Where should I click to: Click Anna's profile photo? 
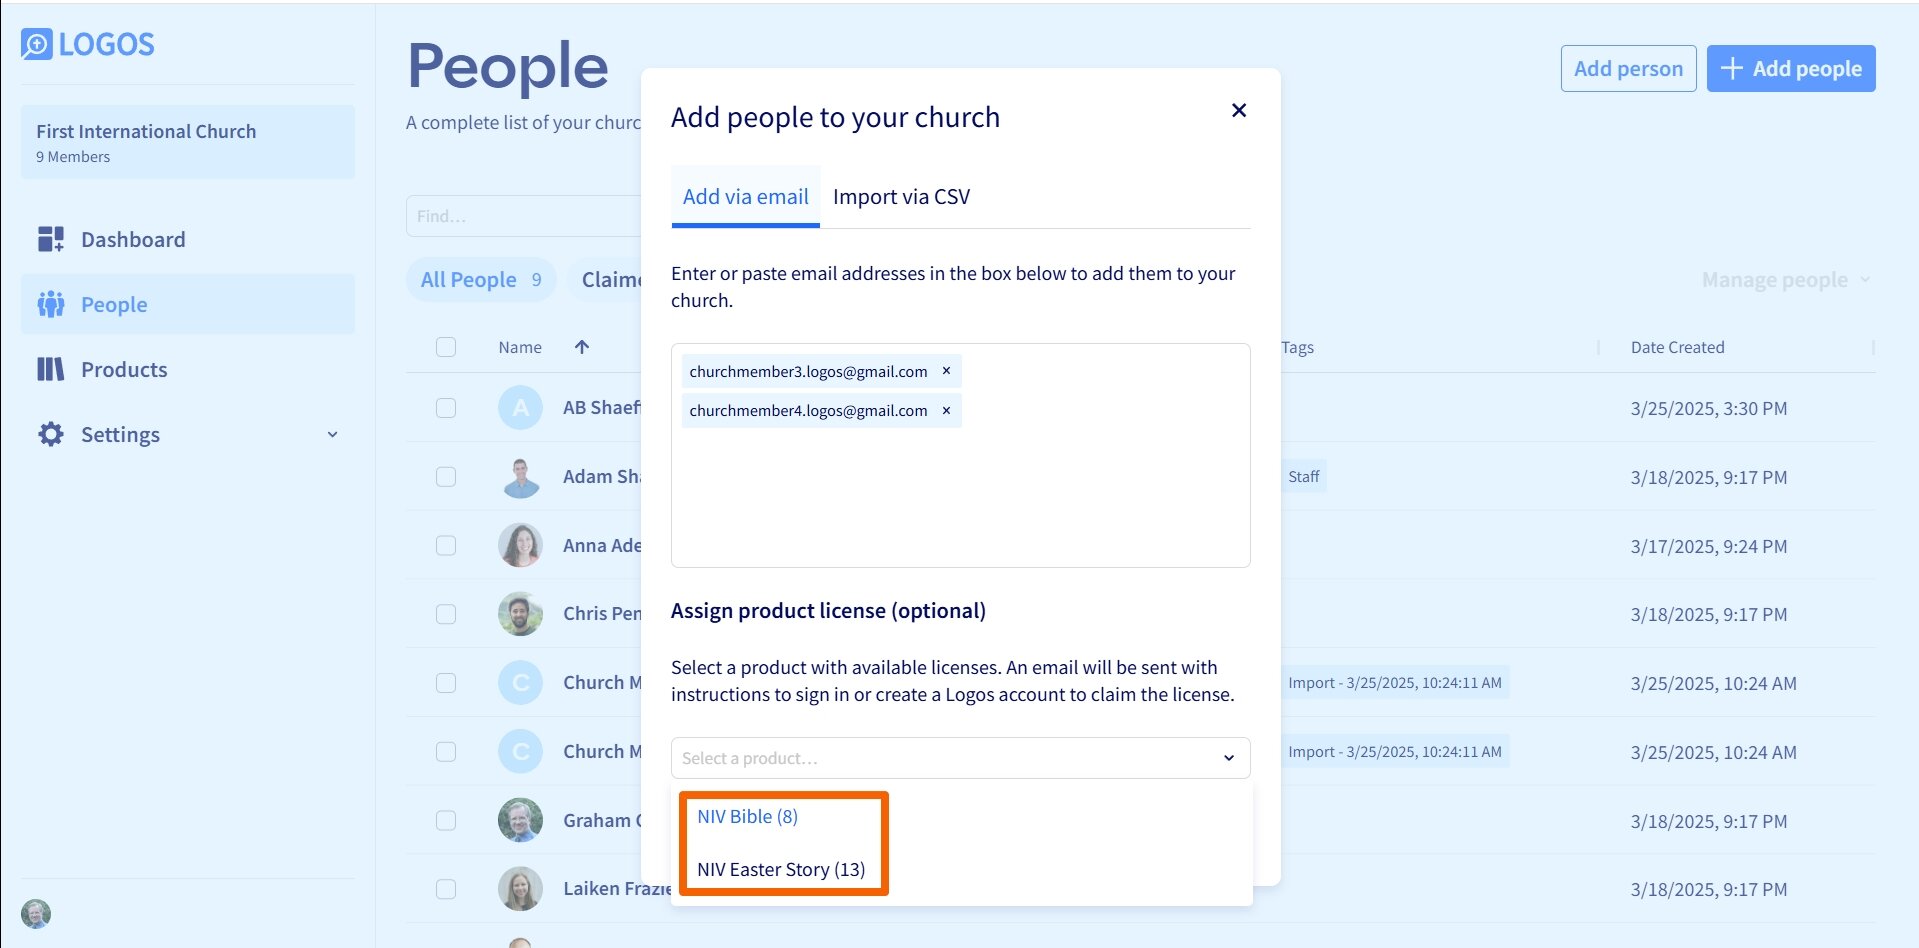520,545
